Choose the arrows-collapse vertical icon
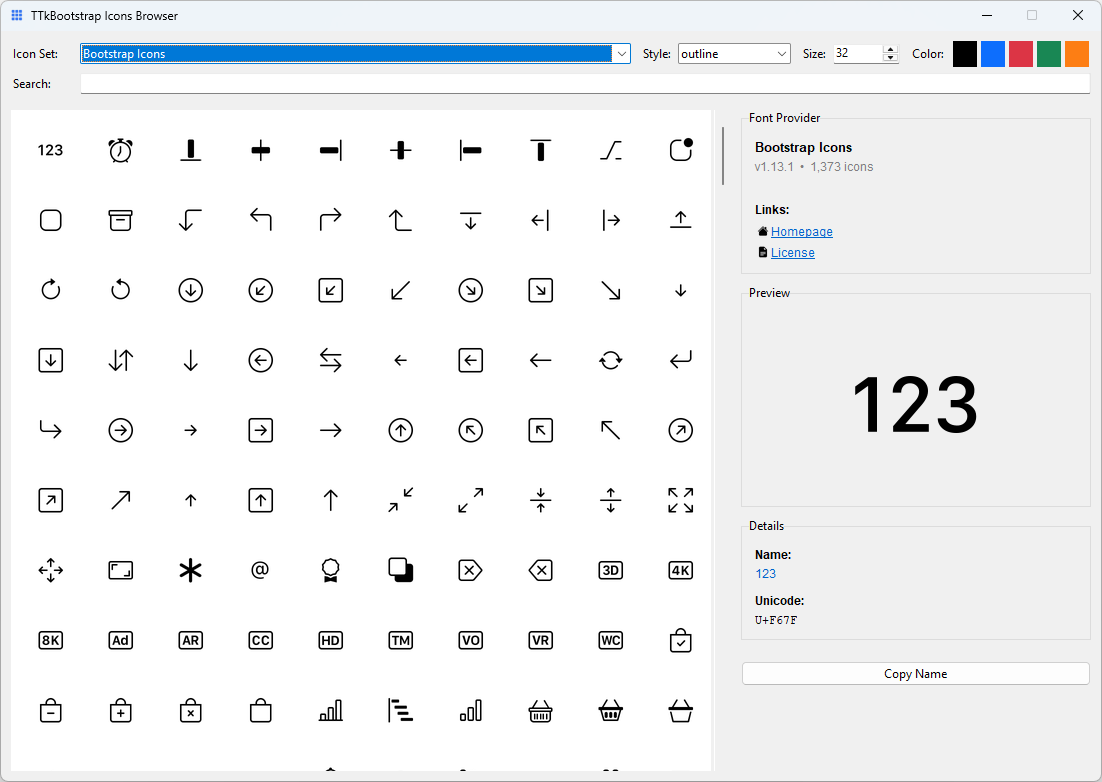Viewport: 1102px width, 782px height. click(540, 500)
